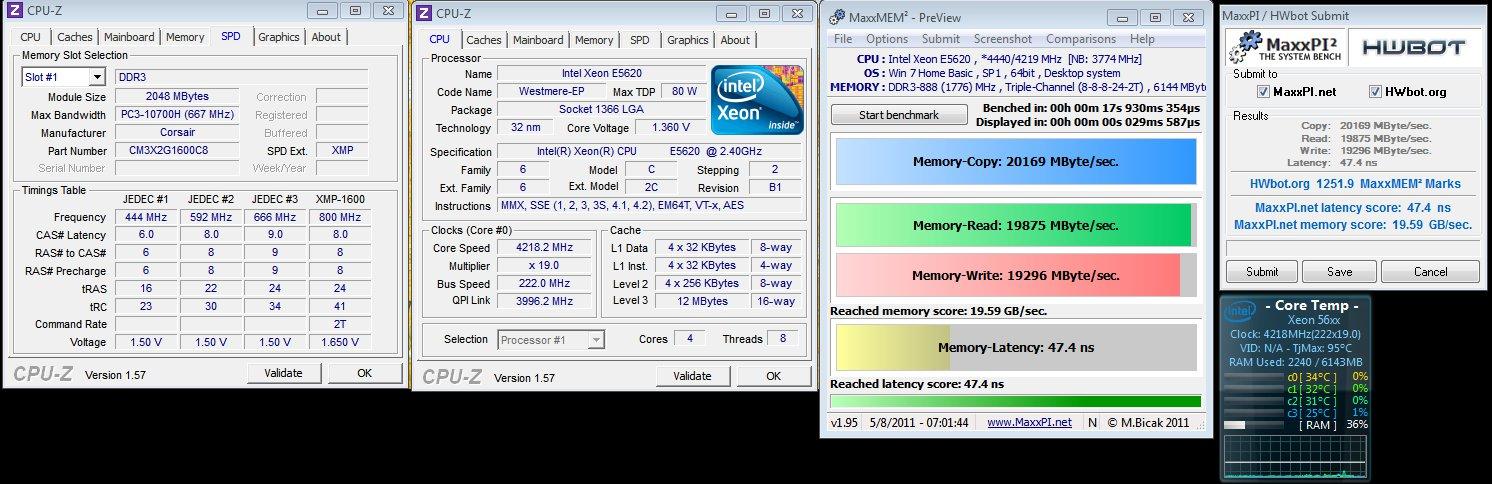Switch to Caches tab in SPD CPU-Z window

pos(74,37)
